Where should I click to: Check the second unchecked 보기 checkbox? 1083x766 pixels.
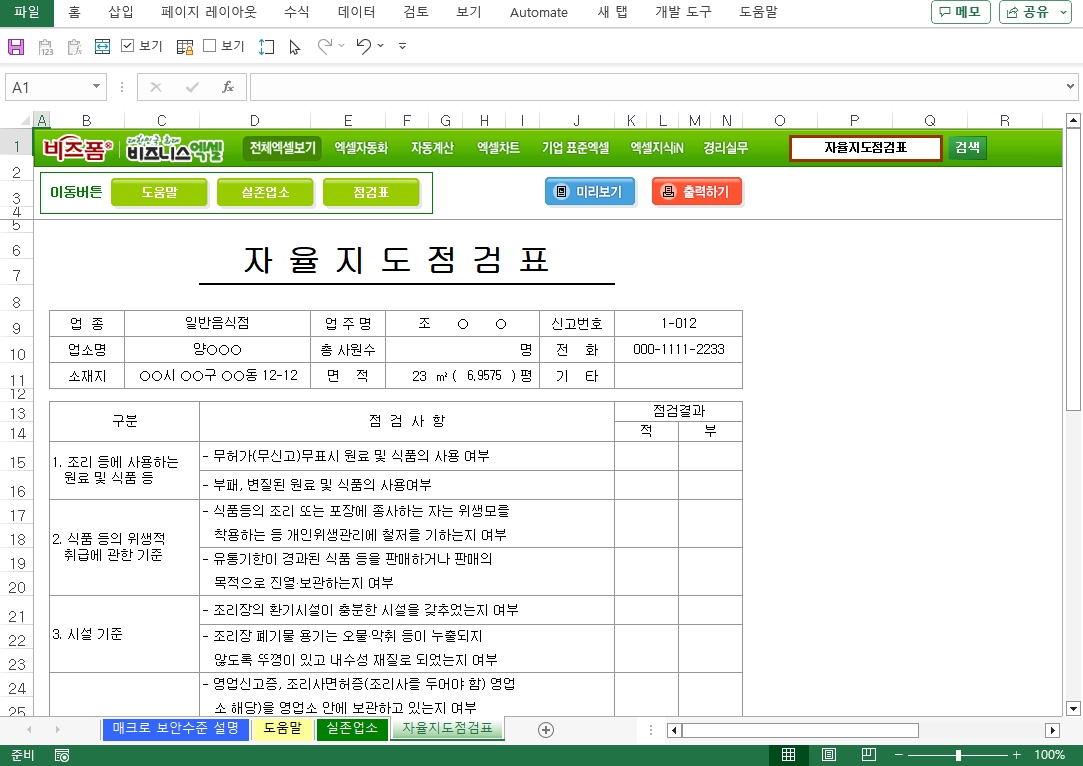click(210, 46)
